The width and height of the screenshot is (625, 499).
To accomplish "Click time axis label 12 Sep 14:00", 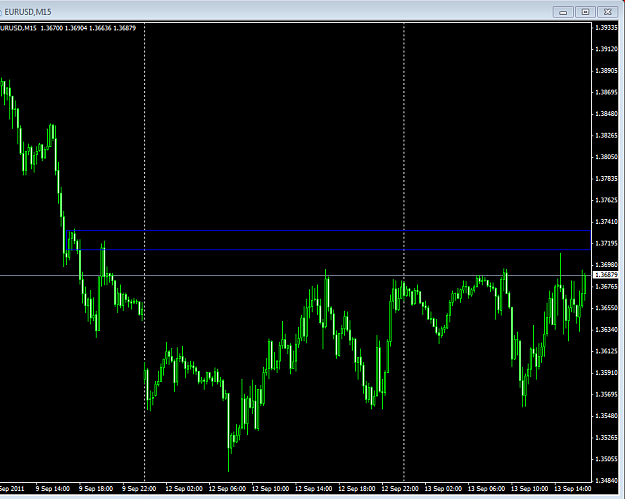I will 313,488.
